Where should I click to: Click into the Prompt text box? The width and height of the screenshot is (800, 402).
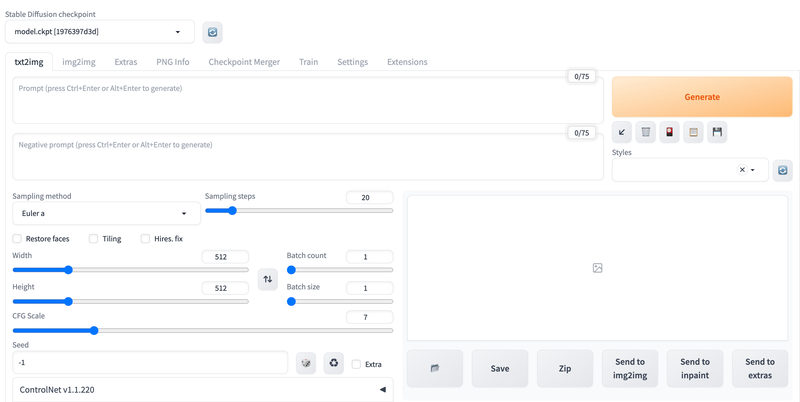point(308,100)
